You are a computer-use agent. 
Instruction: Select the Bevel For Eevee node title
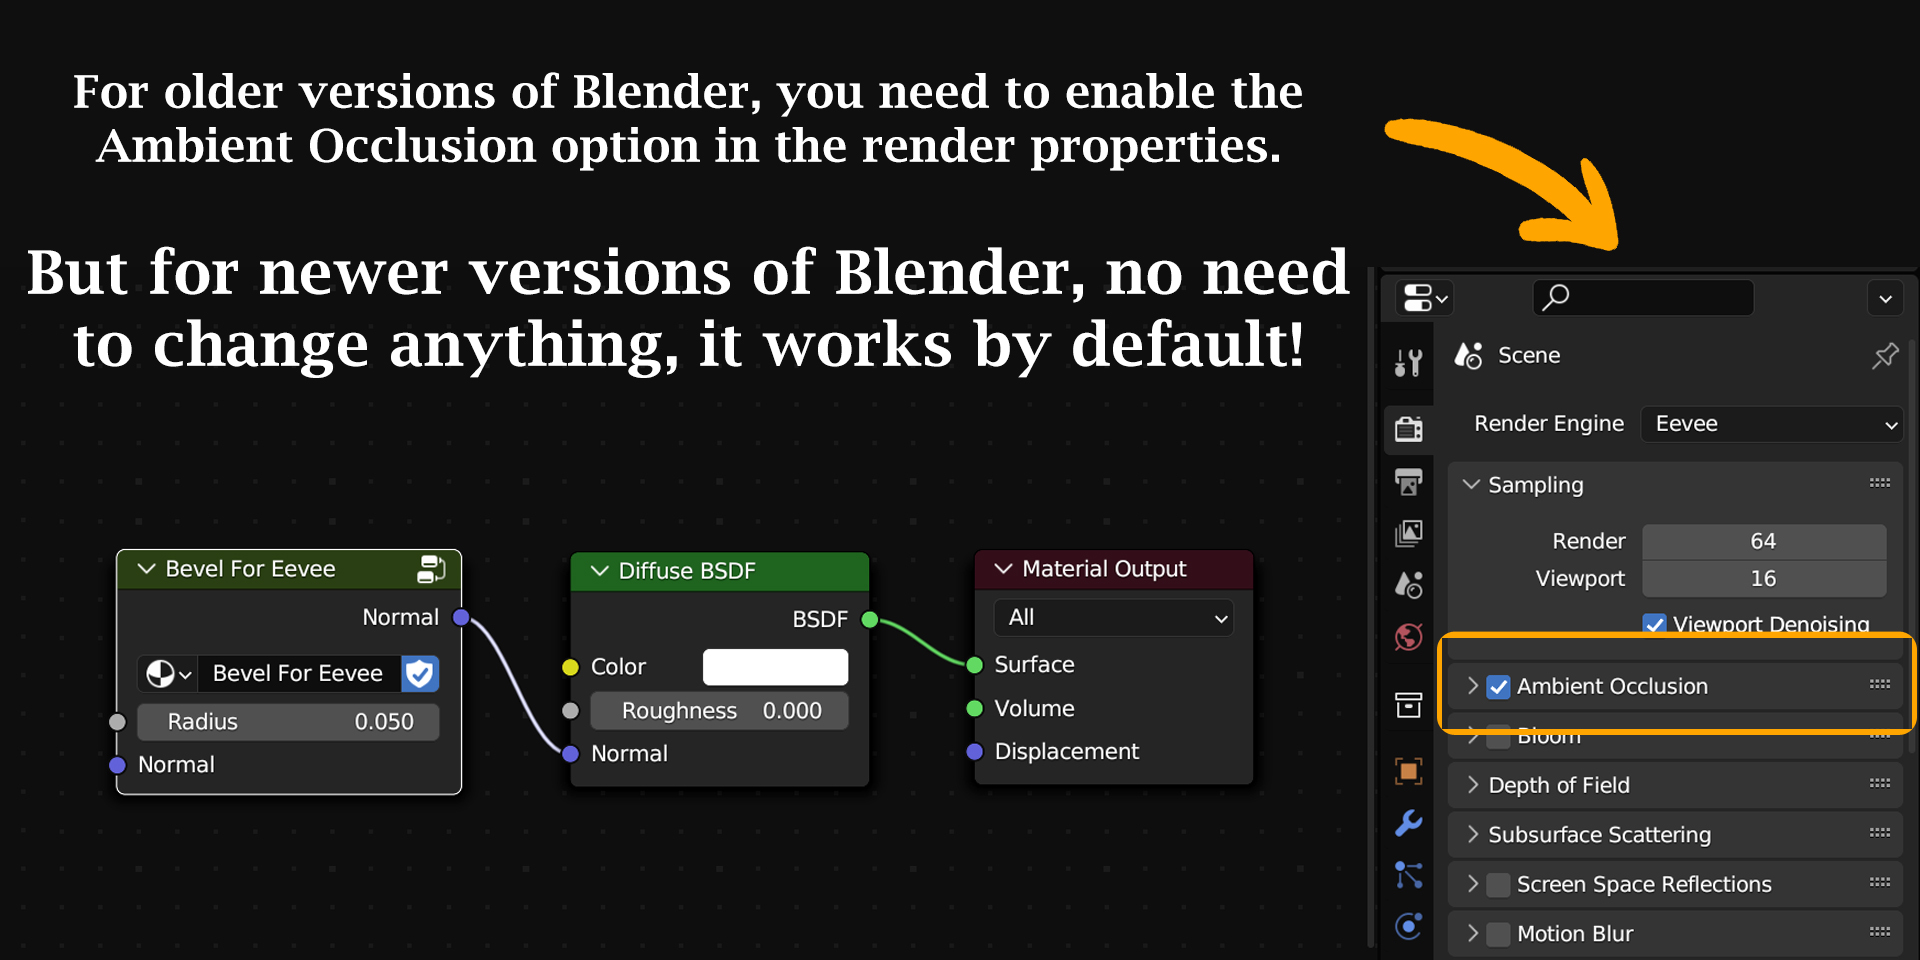250,569
